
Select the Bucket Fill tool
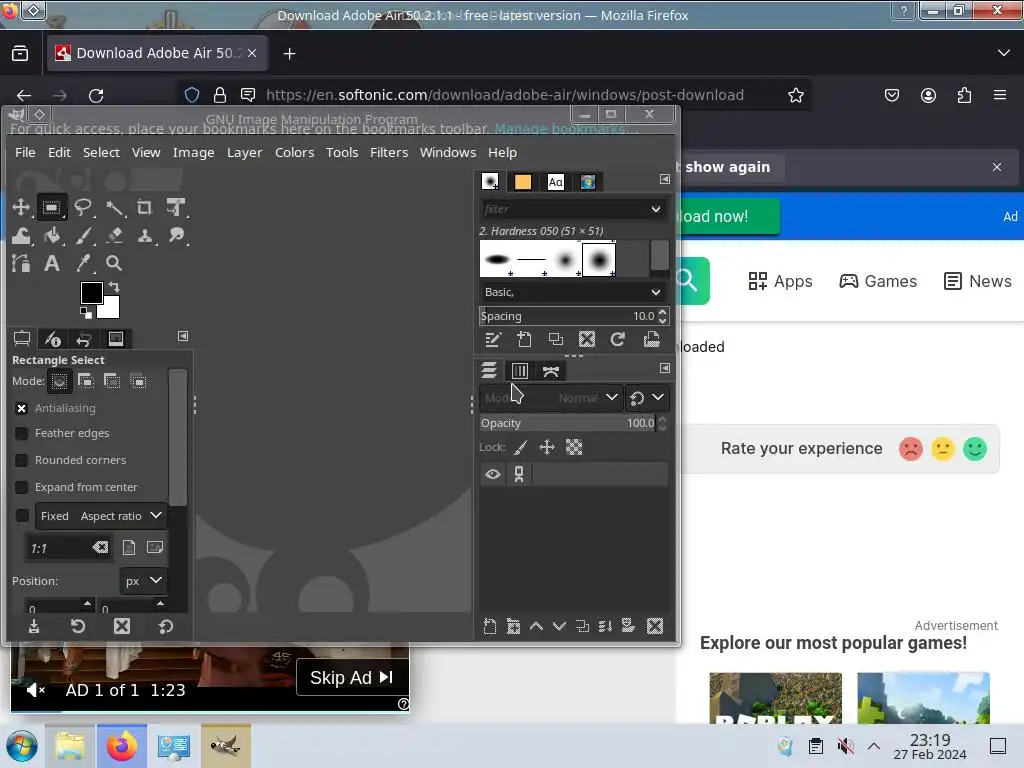[52, 236]
